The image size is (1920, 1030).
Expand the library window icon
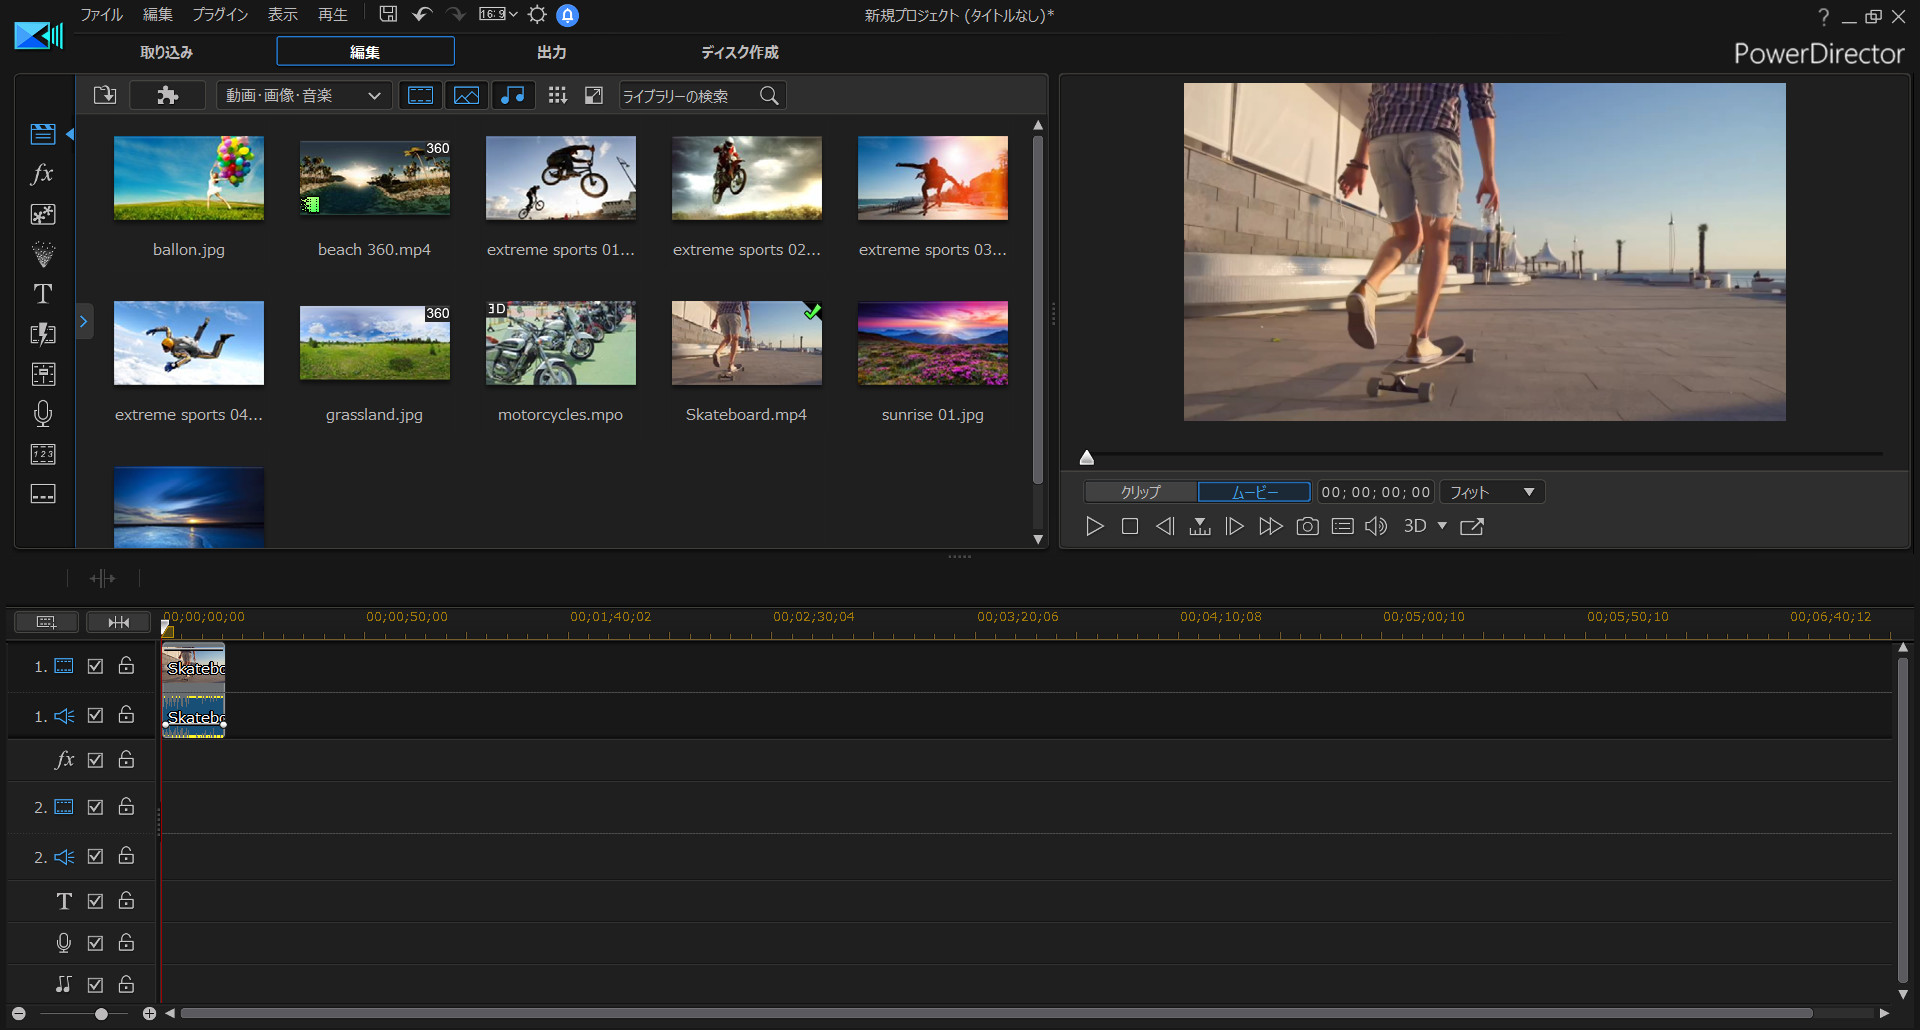pyautogui.click(x=594, y=96)
